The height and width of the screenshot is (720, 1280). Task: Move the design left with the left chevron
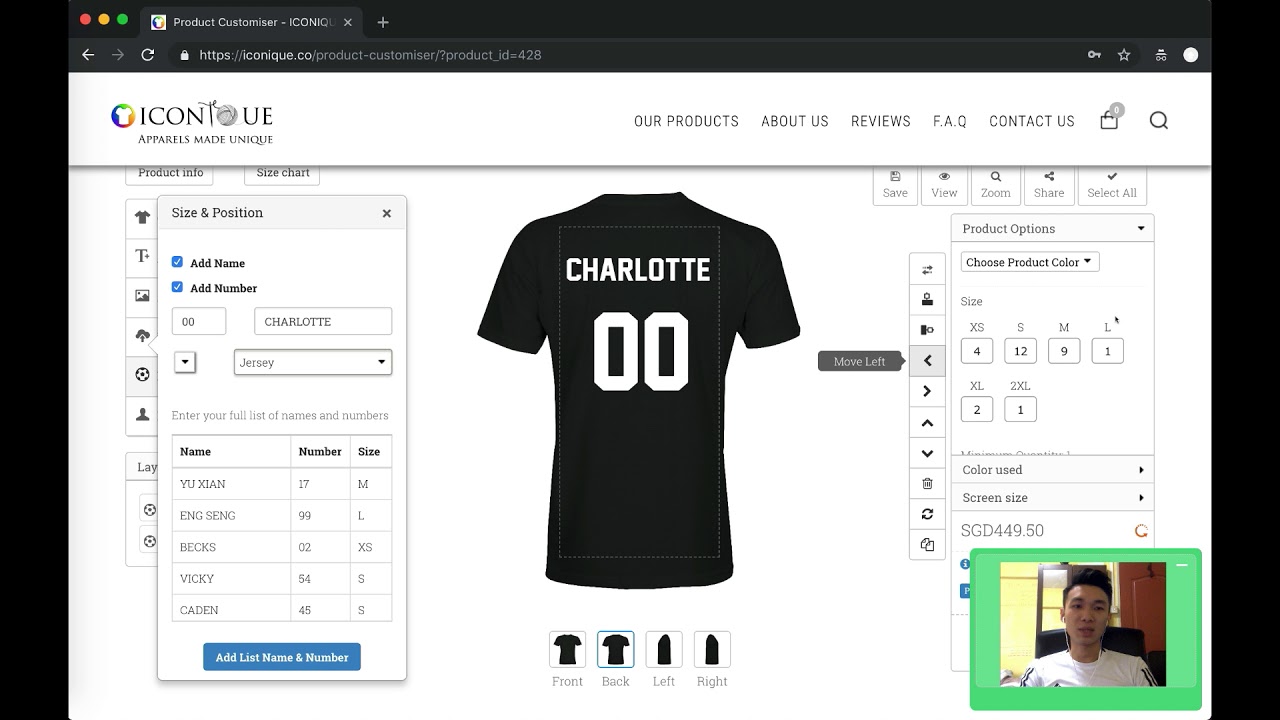[927, 361]
